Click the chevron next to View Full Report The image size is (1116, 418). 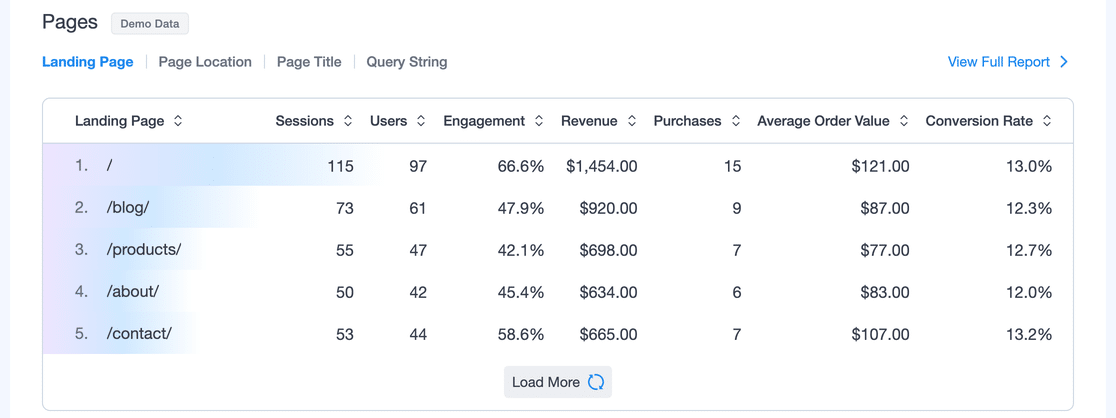1064,62
